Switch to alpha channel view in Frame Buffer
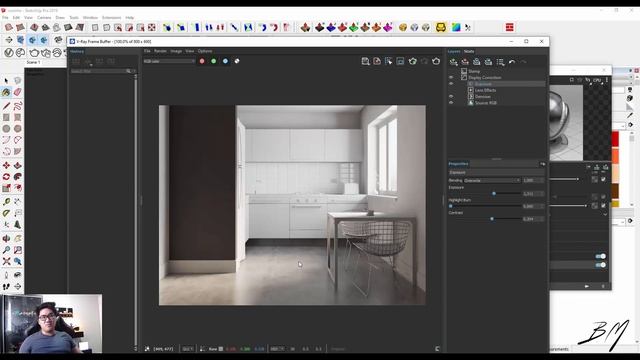The image size is (640, 360). [237, 61]
